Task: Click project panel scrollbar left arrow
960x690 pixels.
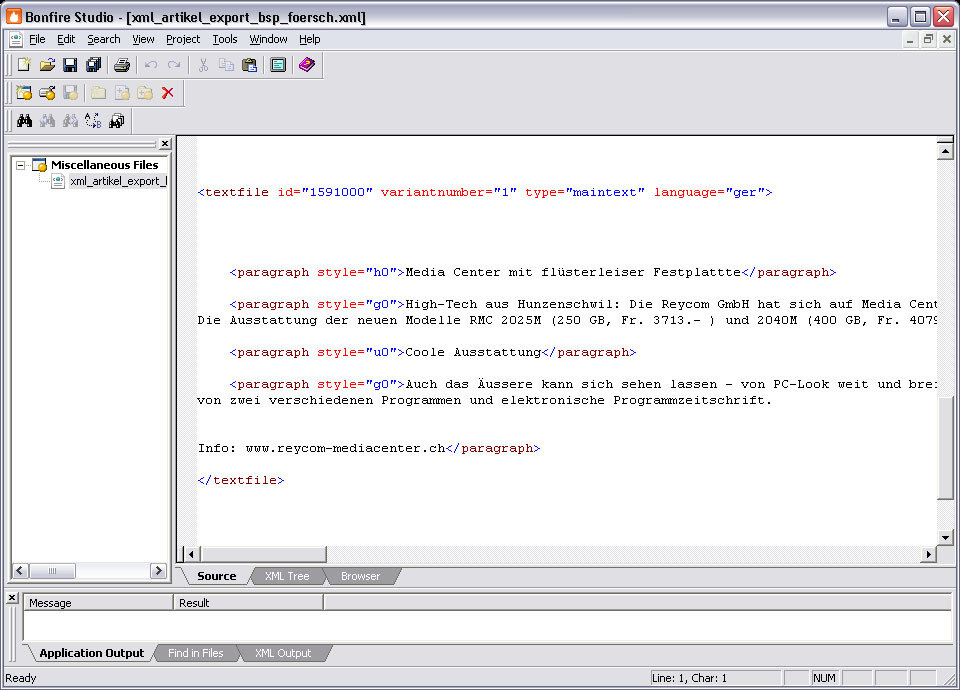Action: pos(20,571)
